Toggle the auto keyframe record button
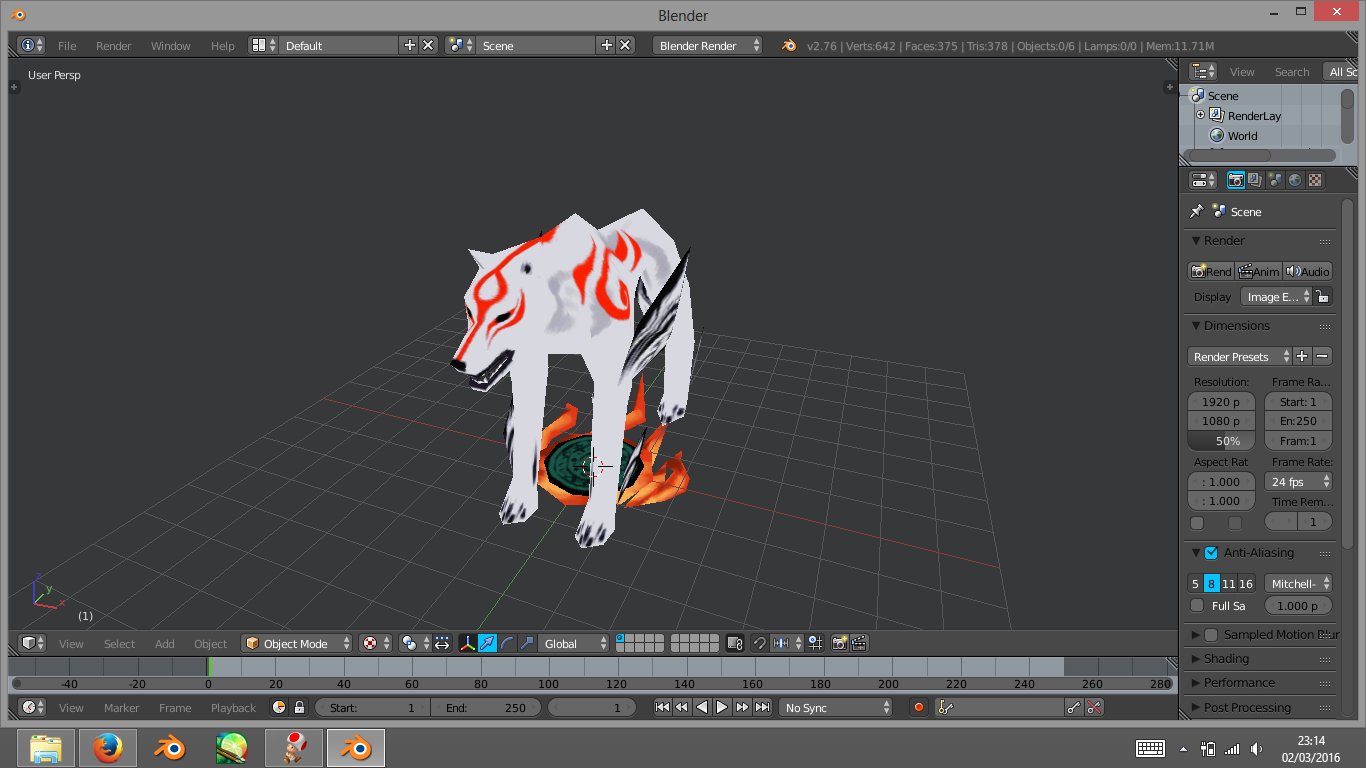 click(x=918, y=707)
